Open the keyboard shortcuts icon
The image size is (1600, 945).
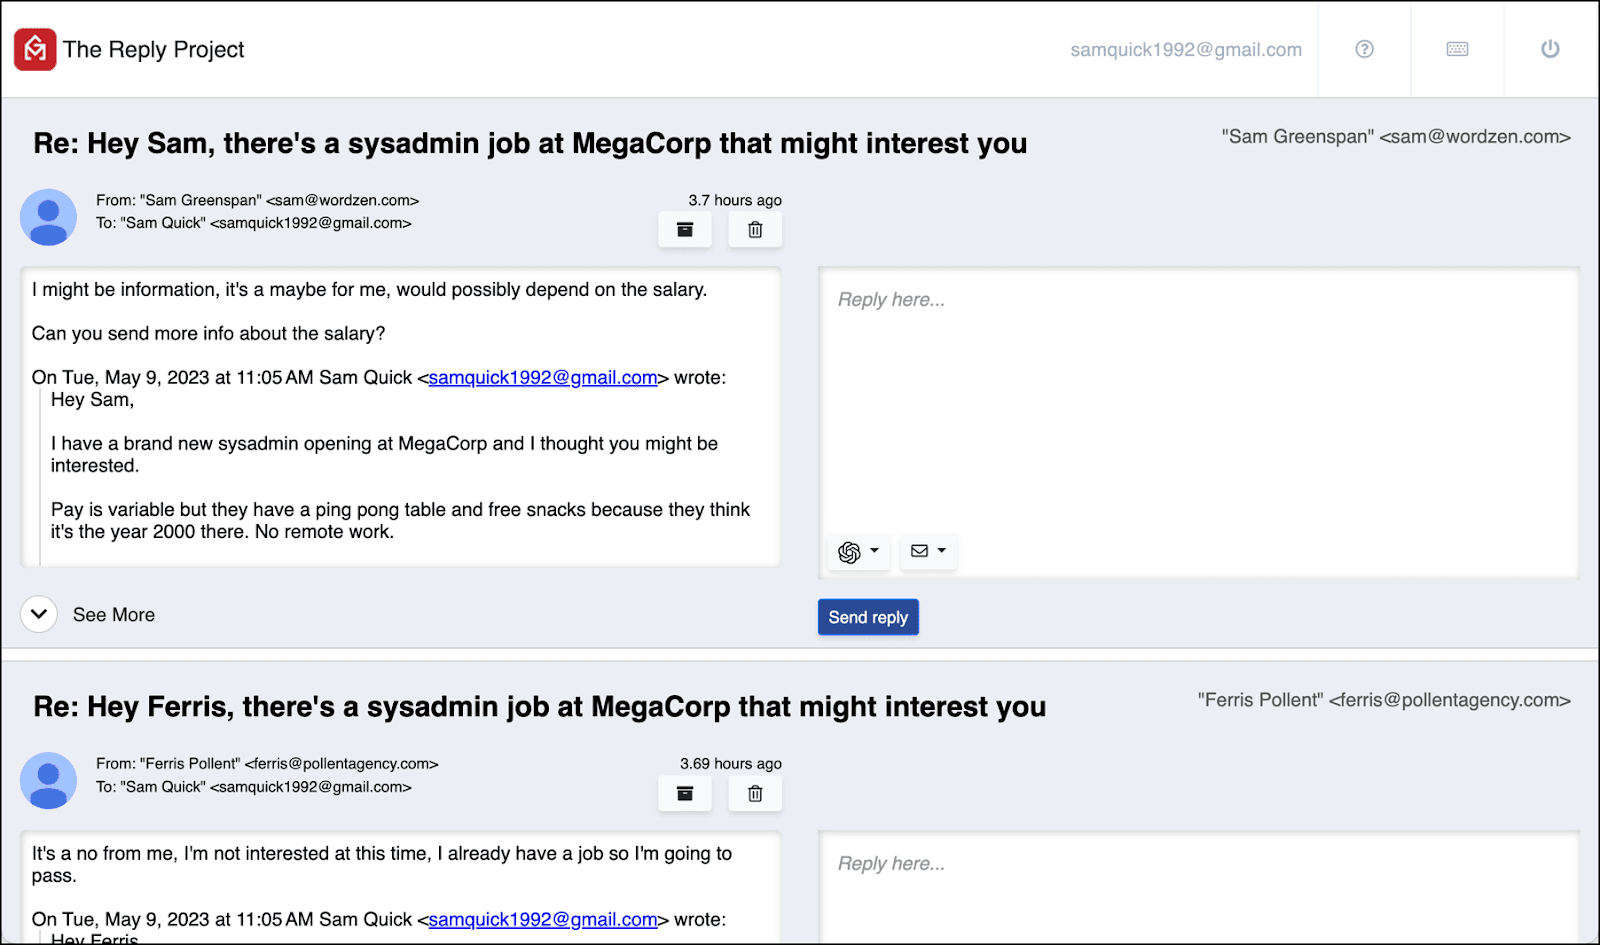(x=1457, y=49)
